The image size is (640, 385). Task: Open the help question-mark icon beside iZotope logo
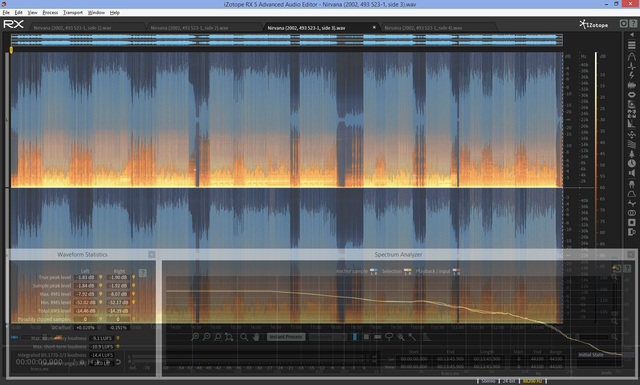(x=633, y=24)
